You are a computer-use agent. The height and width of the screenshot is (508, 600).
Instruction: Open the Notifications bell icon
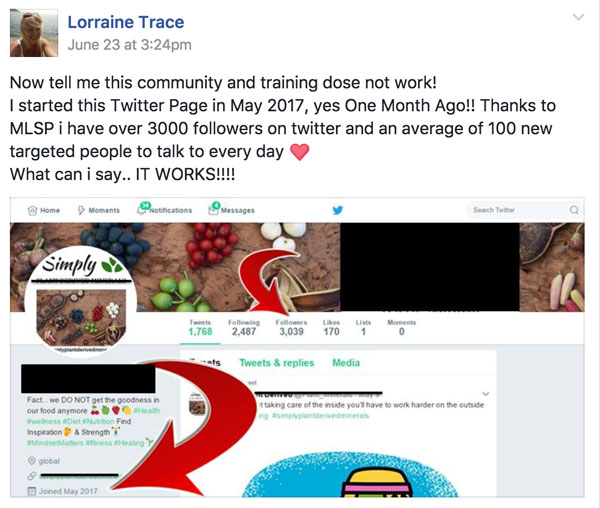coord(142,209)
